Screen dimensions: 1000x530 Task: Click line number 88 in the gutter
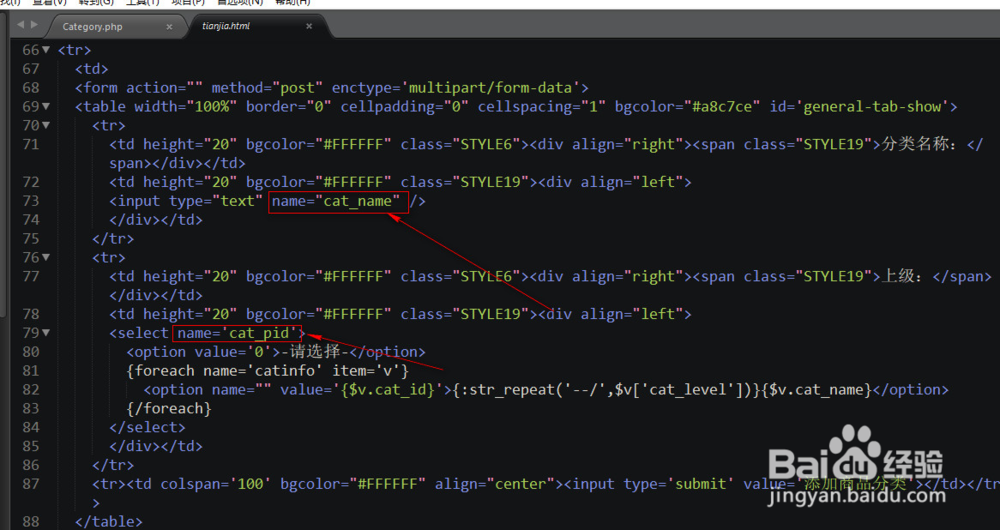pyautogui.click(x=31, y=522)
